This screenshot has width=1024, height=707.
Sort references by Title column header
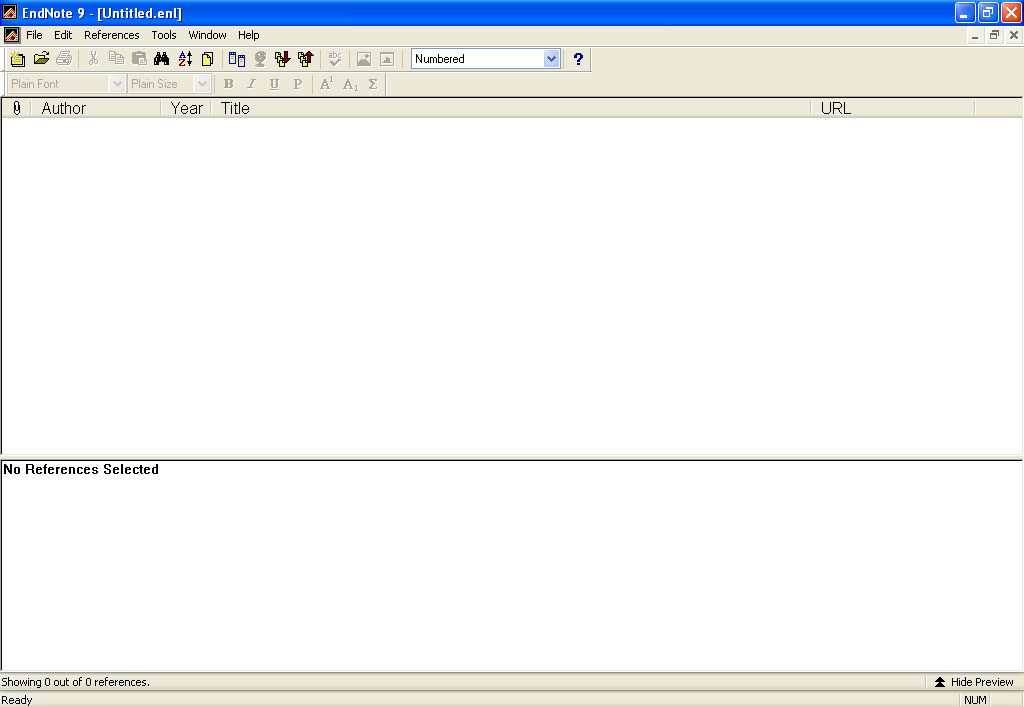pyautogui.click(x=511, y=108)
